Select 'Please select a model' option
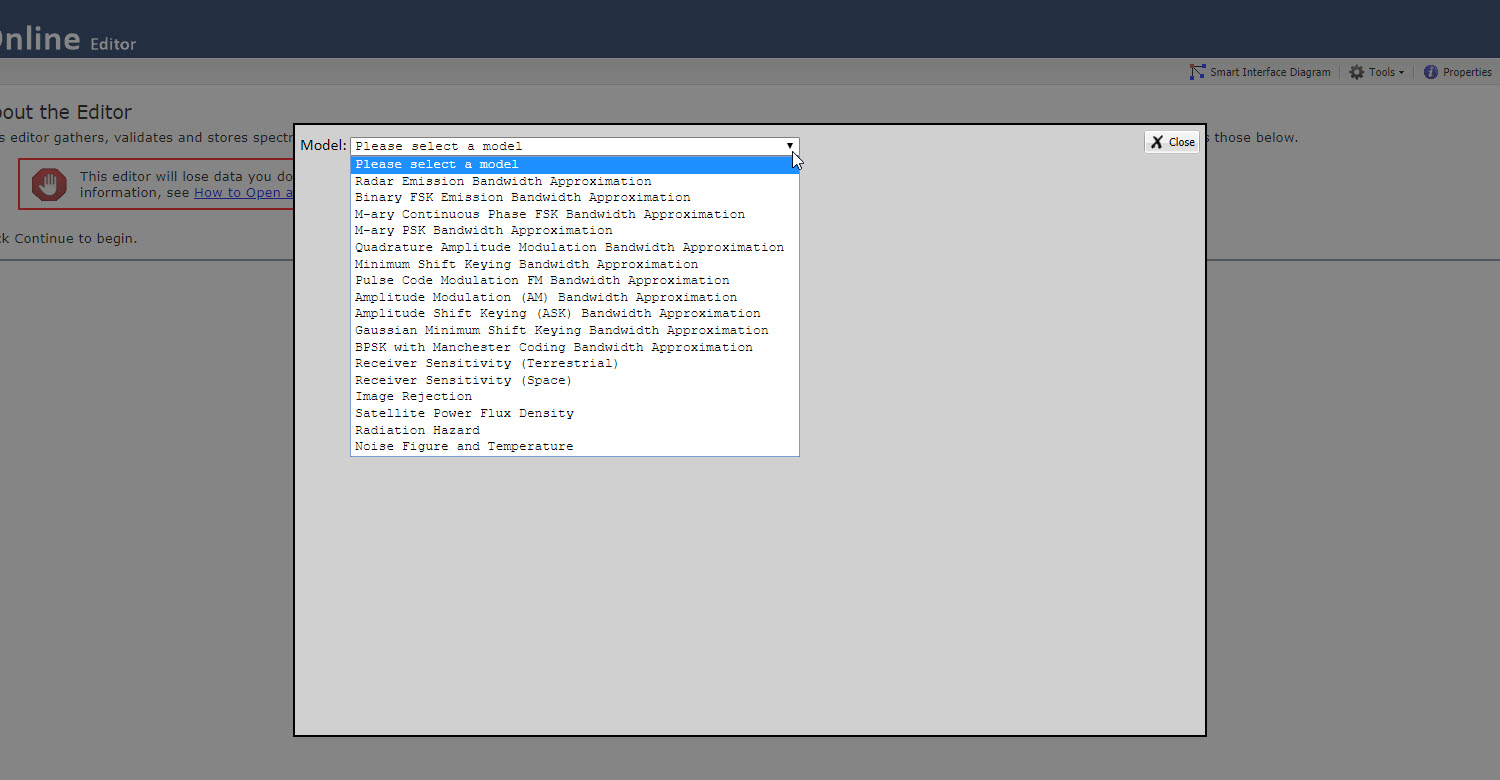Image resolution: width=1500 pixels, height=780 pixels. (x=575, y=164)
